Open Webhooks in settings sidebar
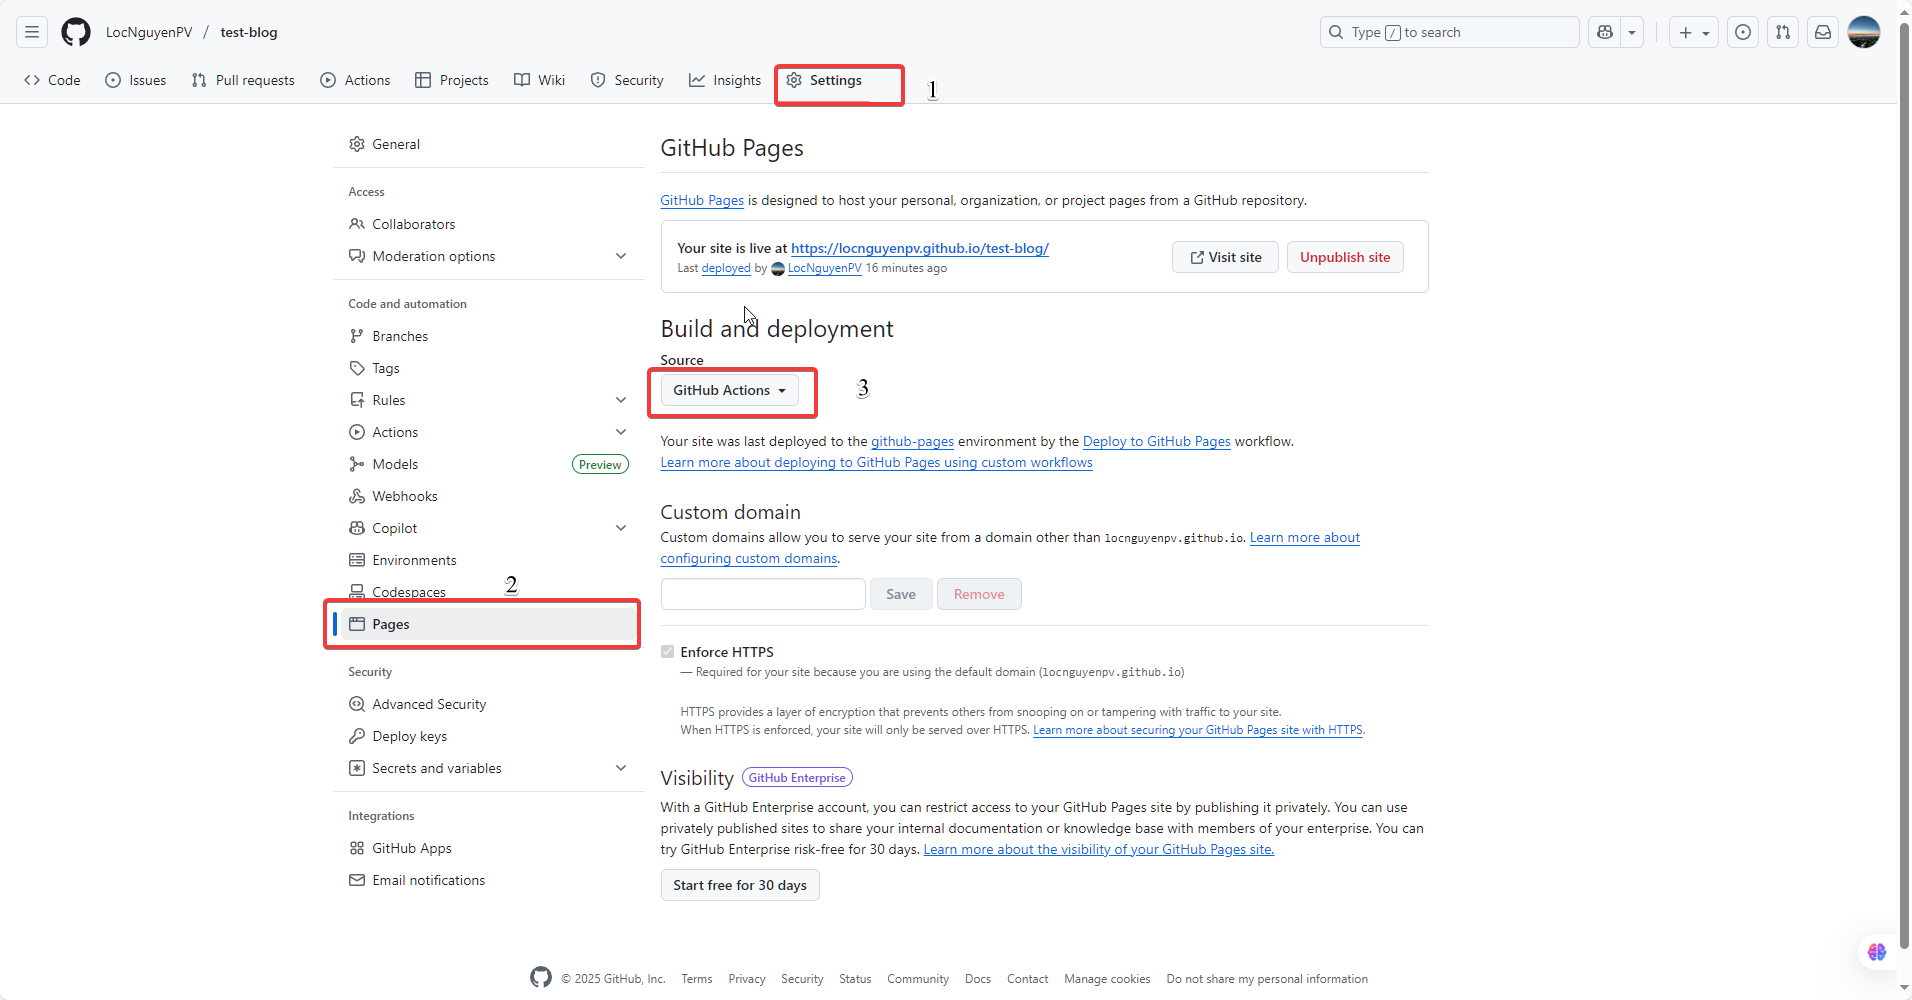The image size is (1912, 1000). [x=405, y=496]
